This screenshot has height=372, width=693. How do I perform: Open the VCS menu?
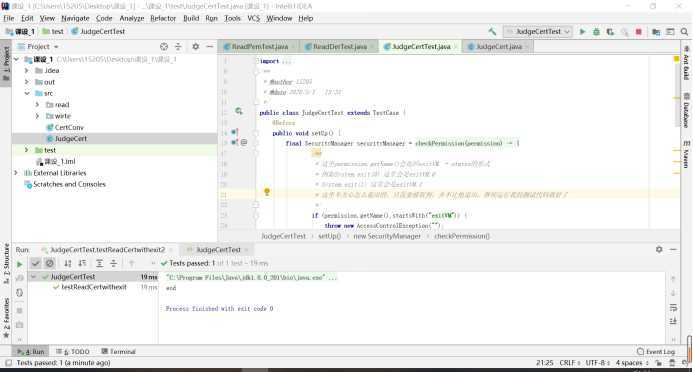click(254, 18)
